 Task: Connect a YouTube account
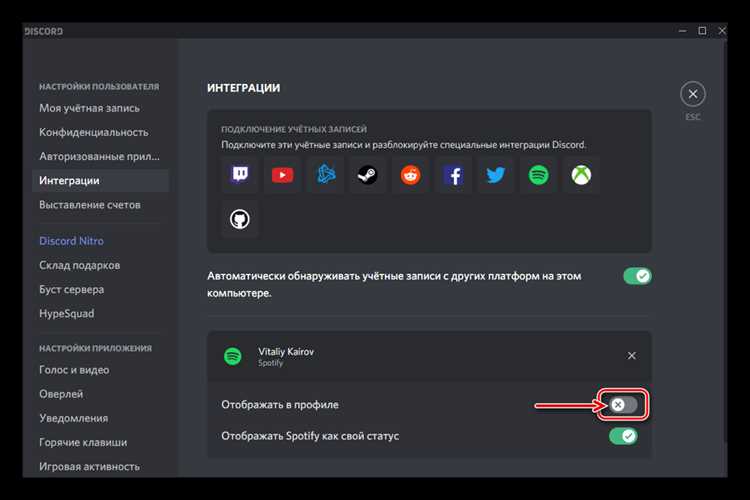(x=282, y=175)
